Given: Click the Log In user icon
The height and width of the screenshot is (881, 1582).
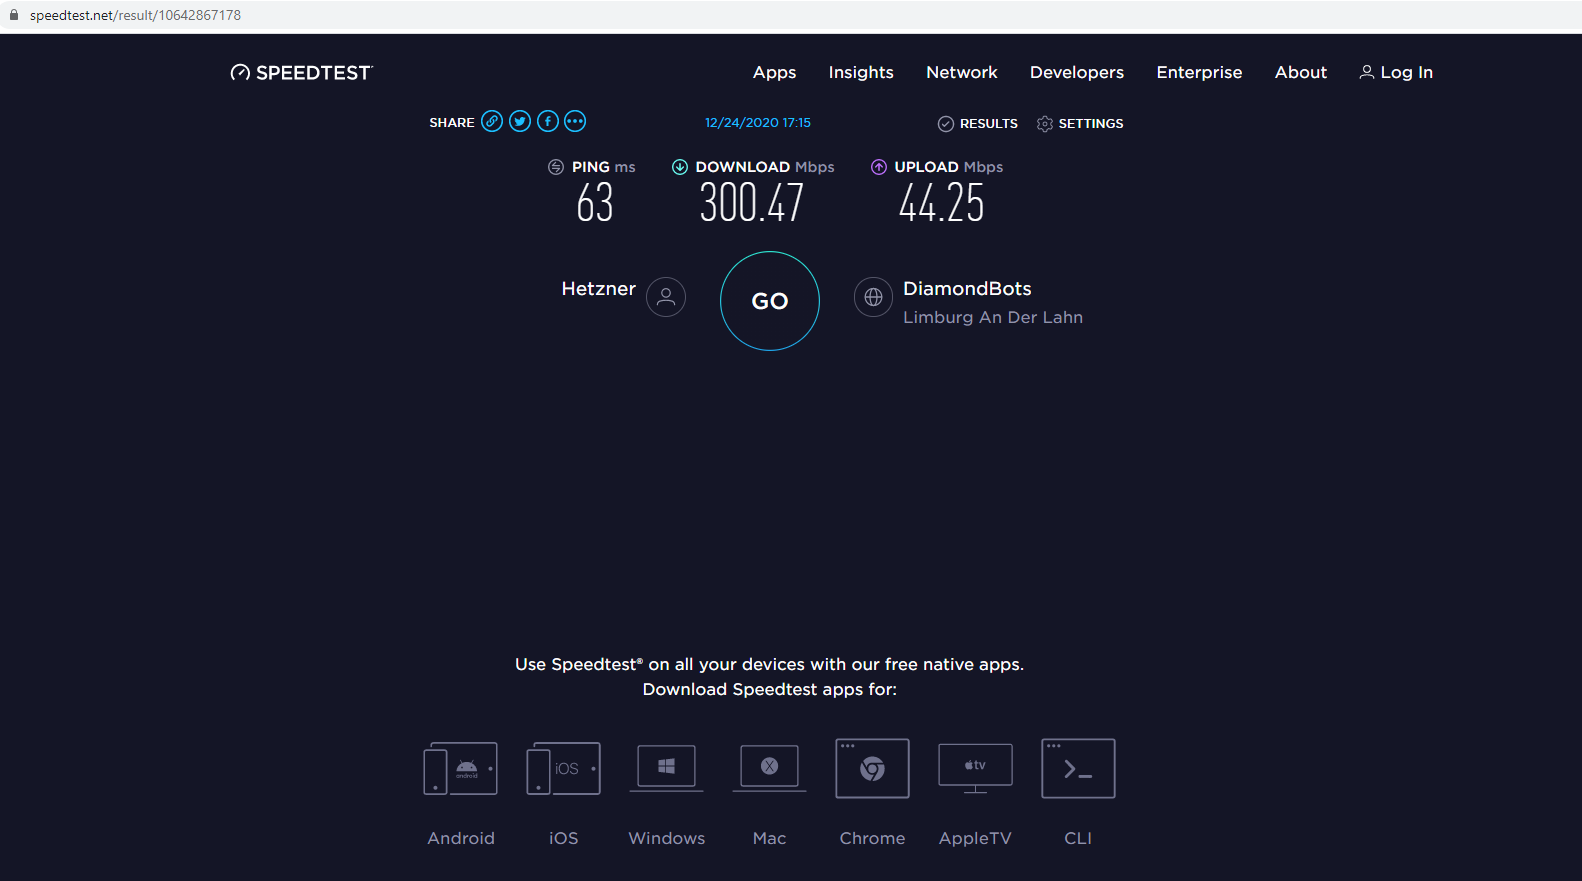Looking at the screenshot, I should (1367, 72).
